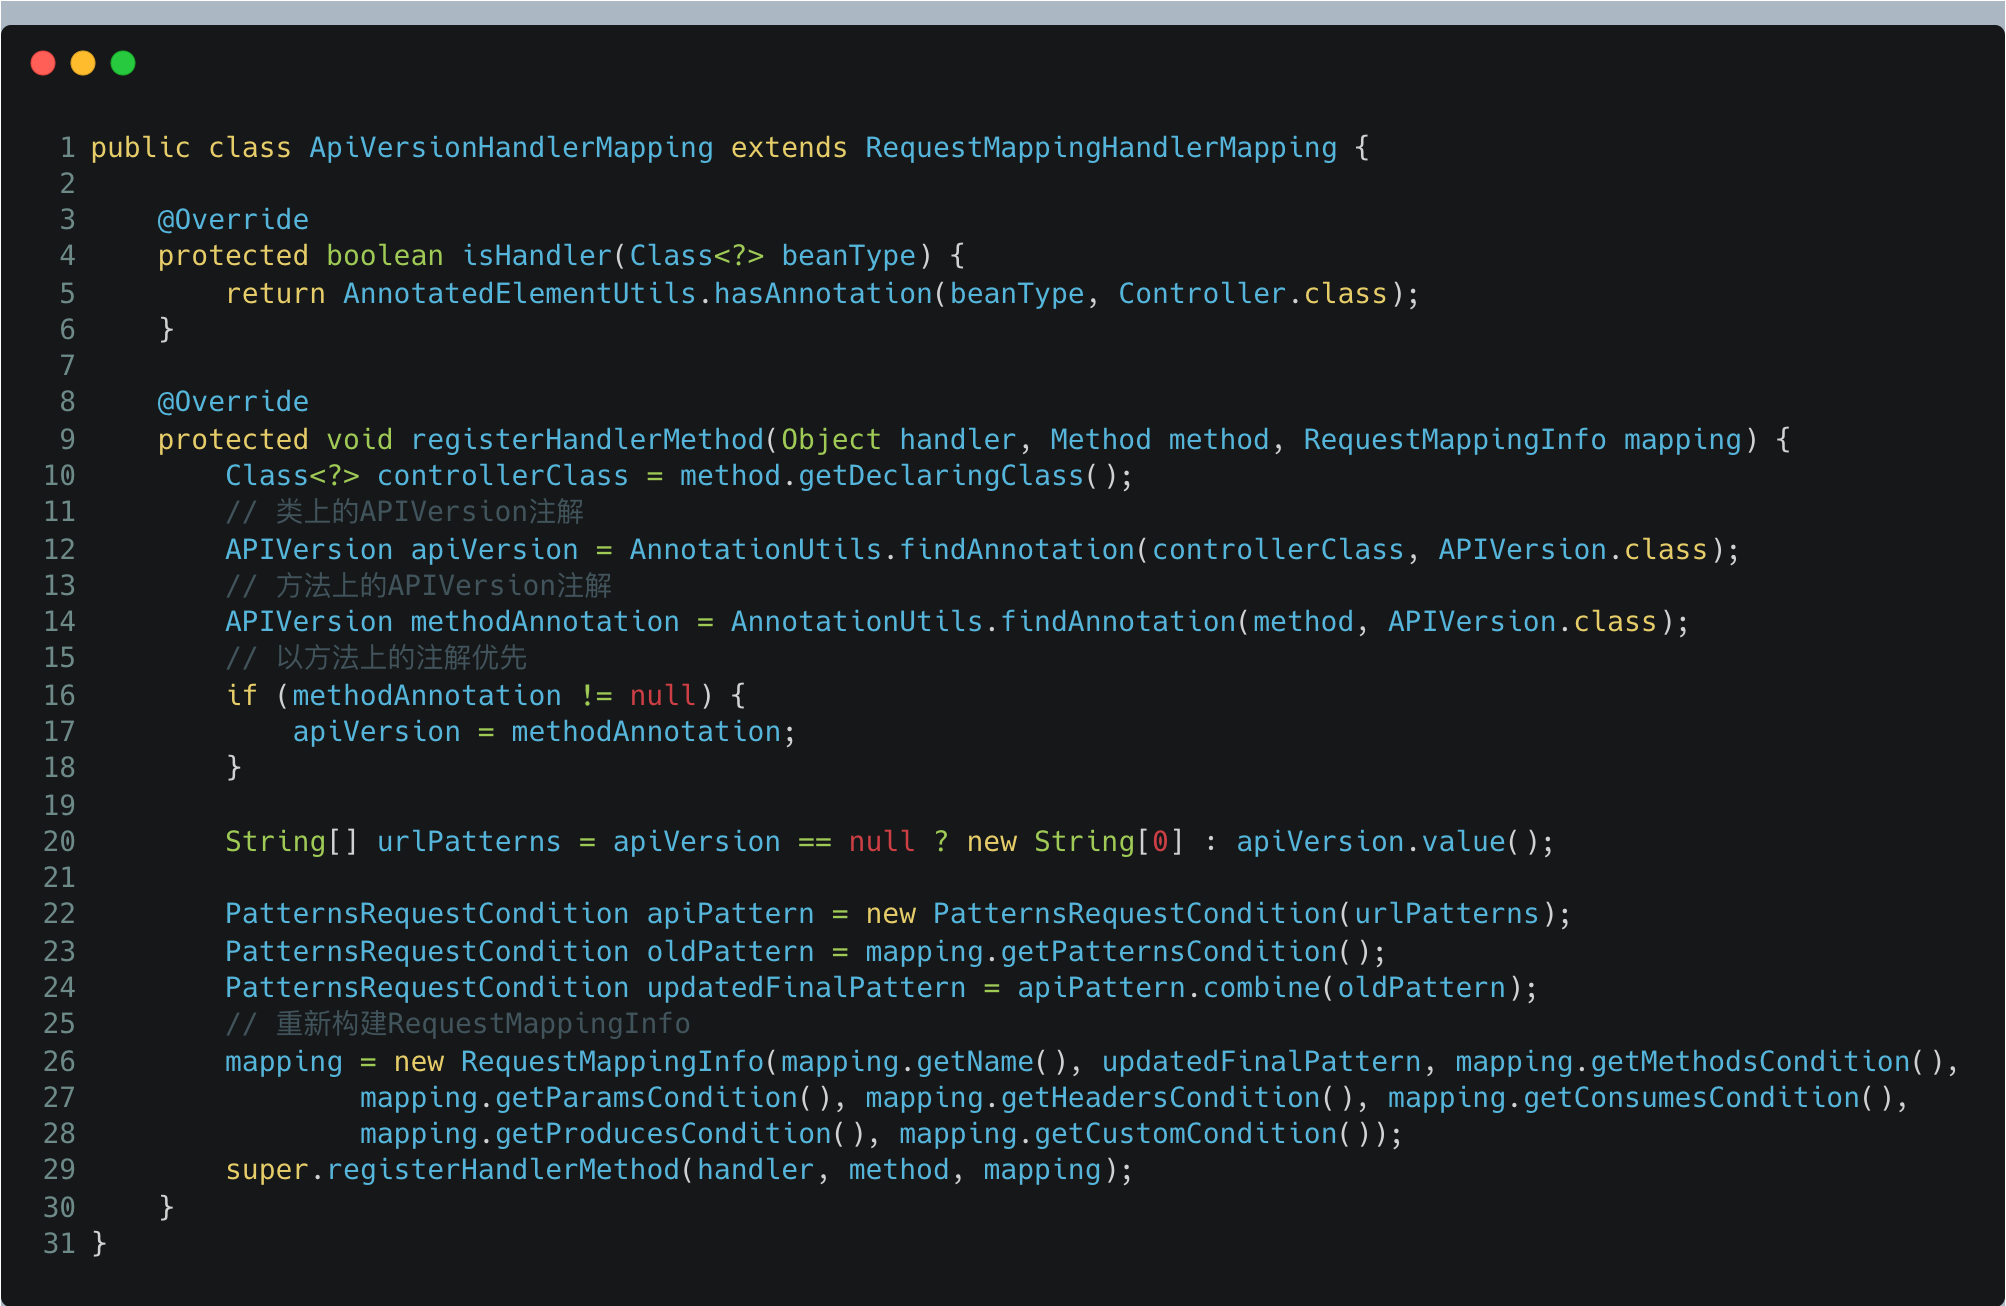Image resolution: width=2006 pixels, height=1306 pixels.
Task: Click line number 1 in gutter
Action: (67, 148)
